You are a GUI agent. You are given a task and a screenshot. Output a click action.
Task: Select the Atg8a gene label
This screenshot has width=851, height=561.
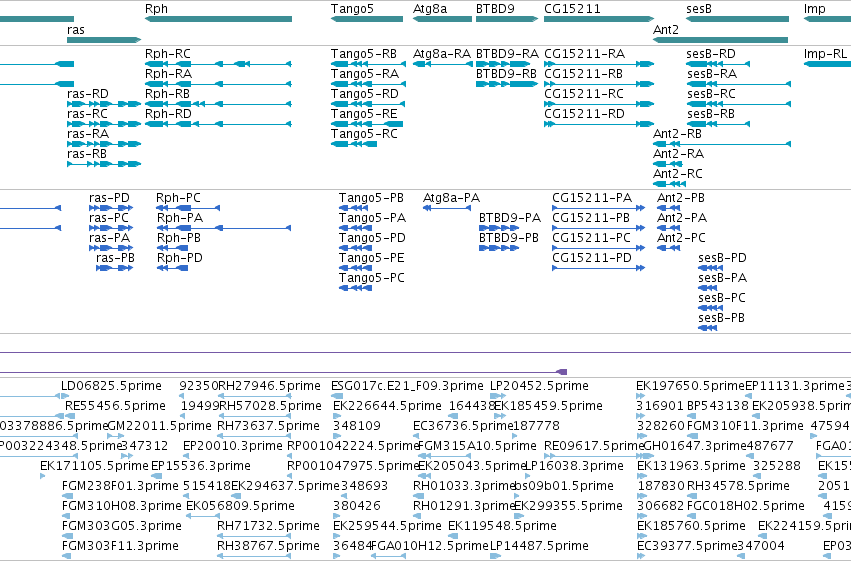tap(430, 9)
